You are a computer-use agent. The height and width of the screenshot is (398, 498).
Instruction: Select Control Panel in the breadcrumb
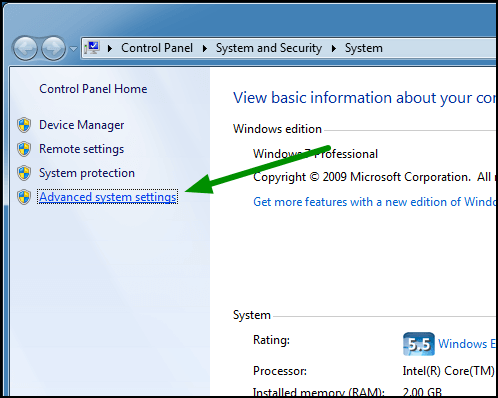[157, 48]
